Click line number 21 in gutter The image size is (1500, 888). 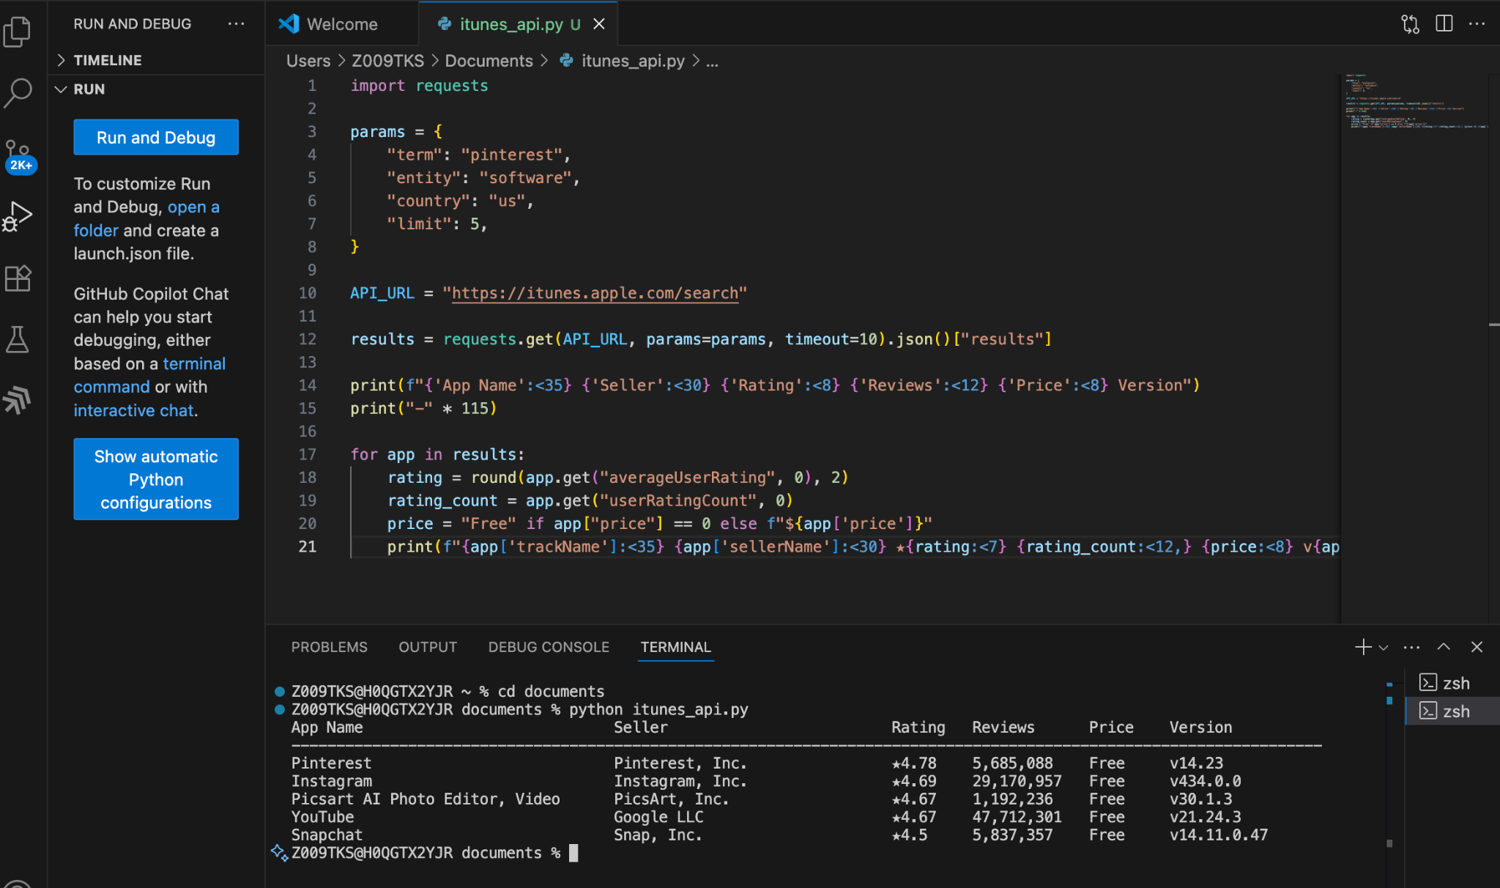(307, 546)
